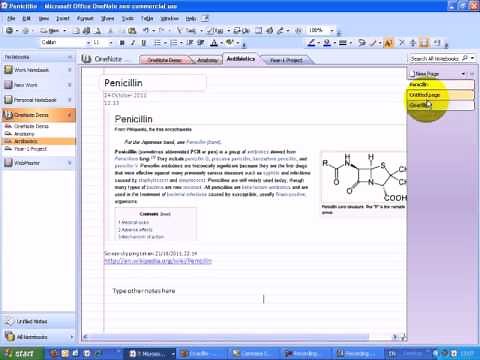Click the increase indent icon
480x360 pixels.
pyautogui.click(x=201, y=43)
